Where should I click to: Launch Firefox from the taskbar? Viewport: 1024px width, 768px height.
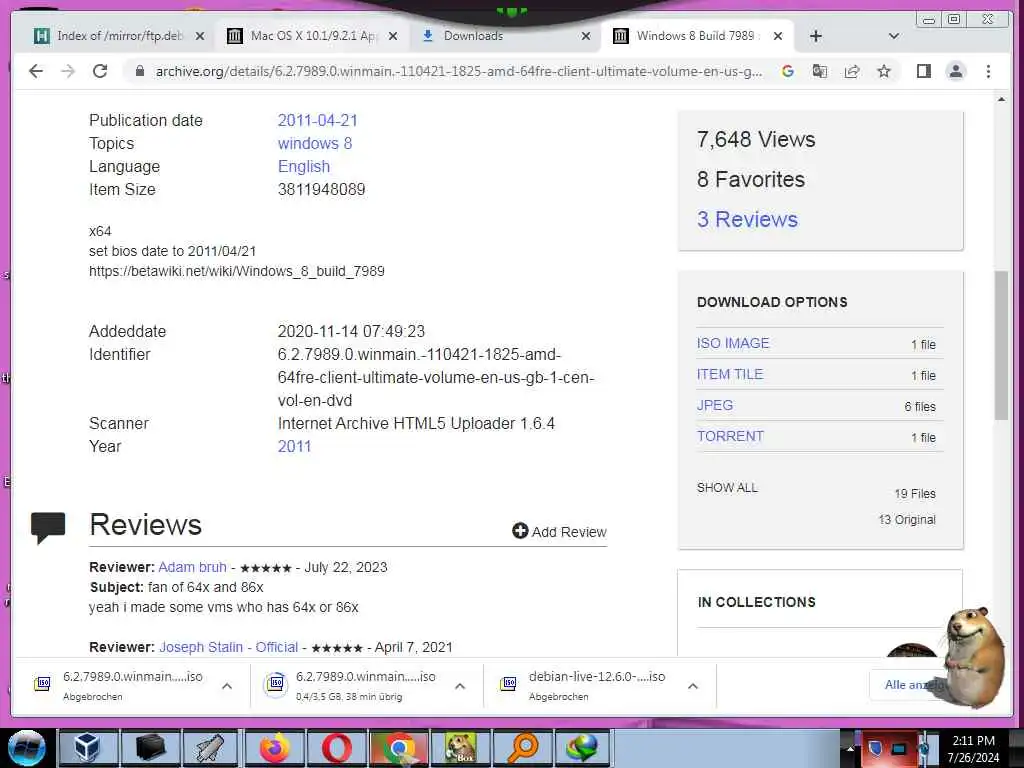click(x=275, y=748)
